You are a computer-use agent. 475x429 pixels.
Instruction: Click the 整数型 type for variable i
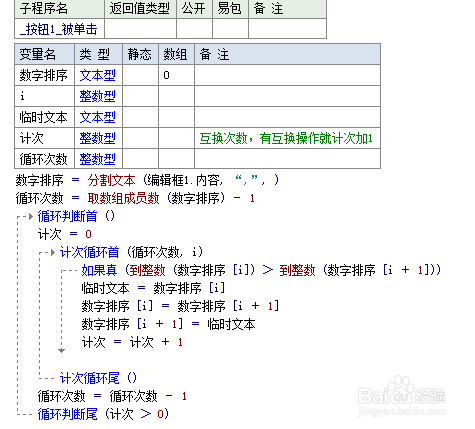tap(97, 96)
